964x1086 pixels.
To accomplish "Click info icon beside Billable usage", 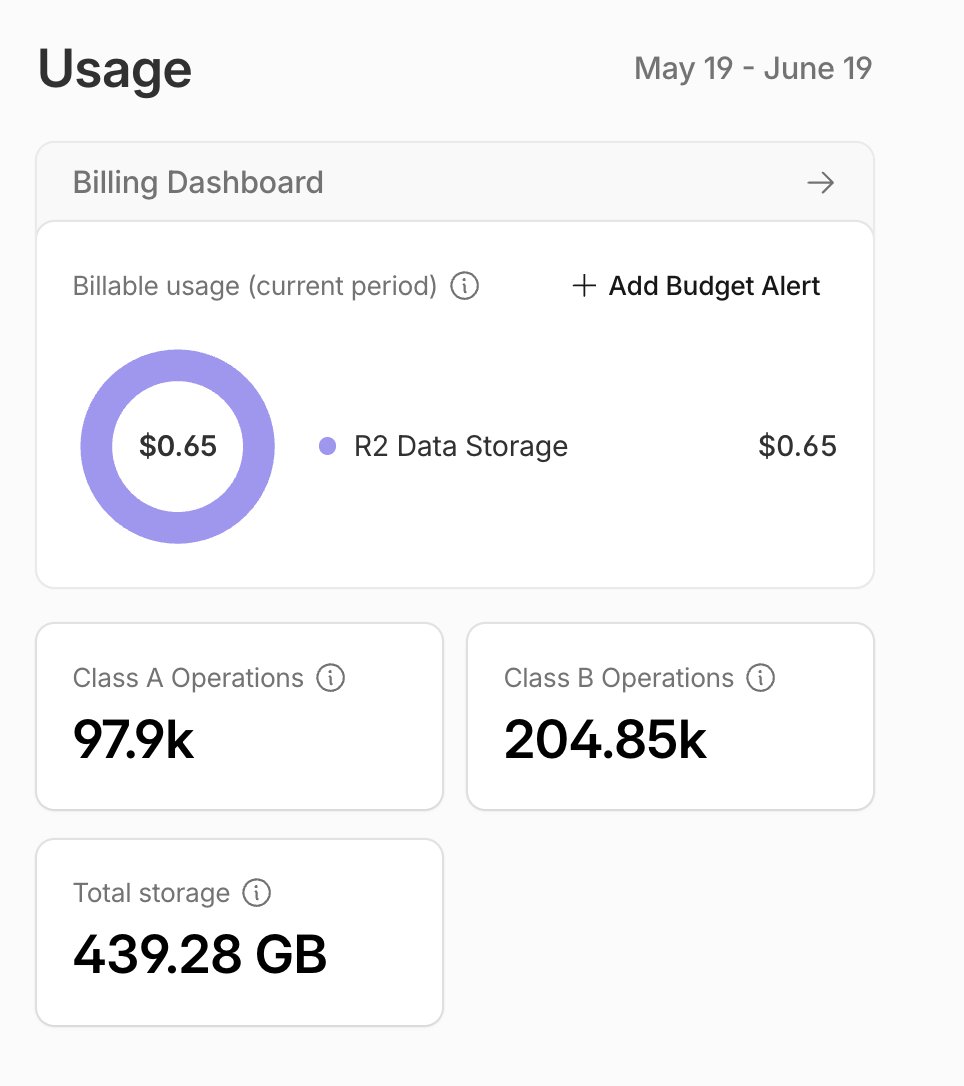I will pyautogui.click(x=464, y=285).
